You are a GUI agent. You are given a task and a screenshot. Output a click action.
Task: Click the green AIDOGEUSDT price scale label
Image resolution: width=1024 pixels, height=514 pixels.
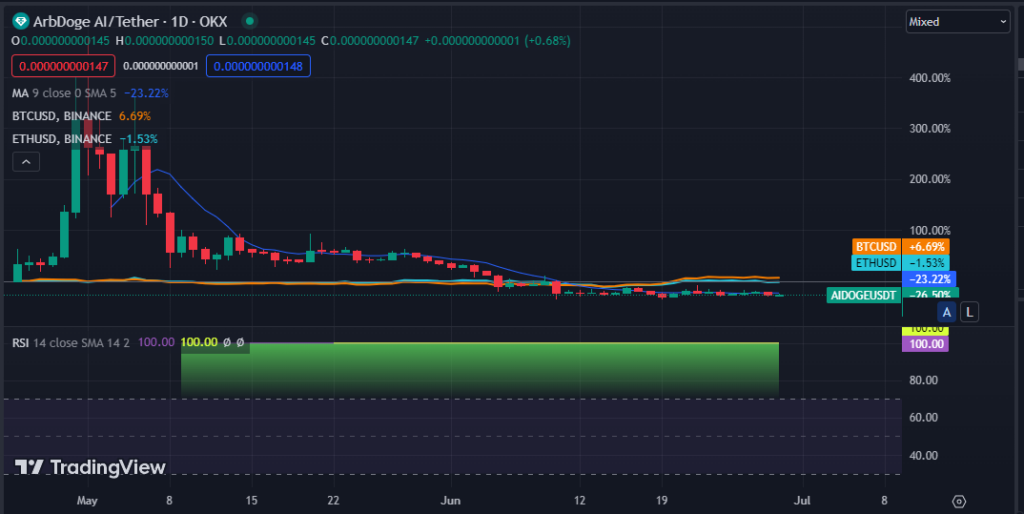coord(863,295)
